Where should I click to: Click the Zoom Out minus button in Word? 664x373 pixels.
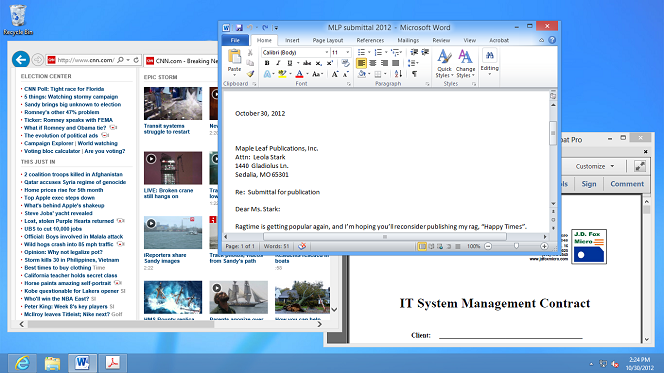(488, 246)
